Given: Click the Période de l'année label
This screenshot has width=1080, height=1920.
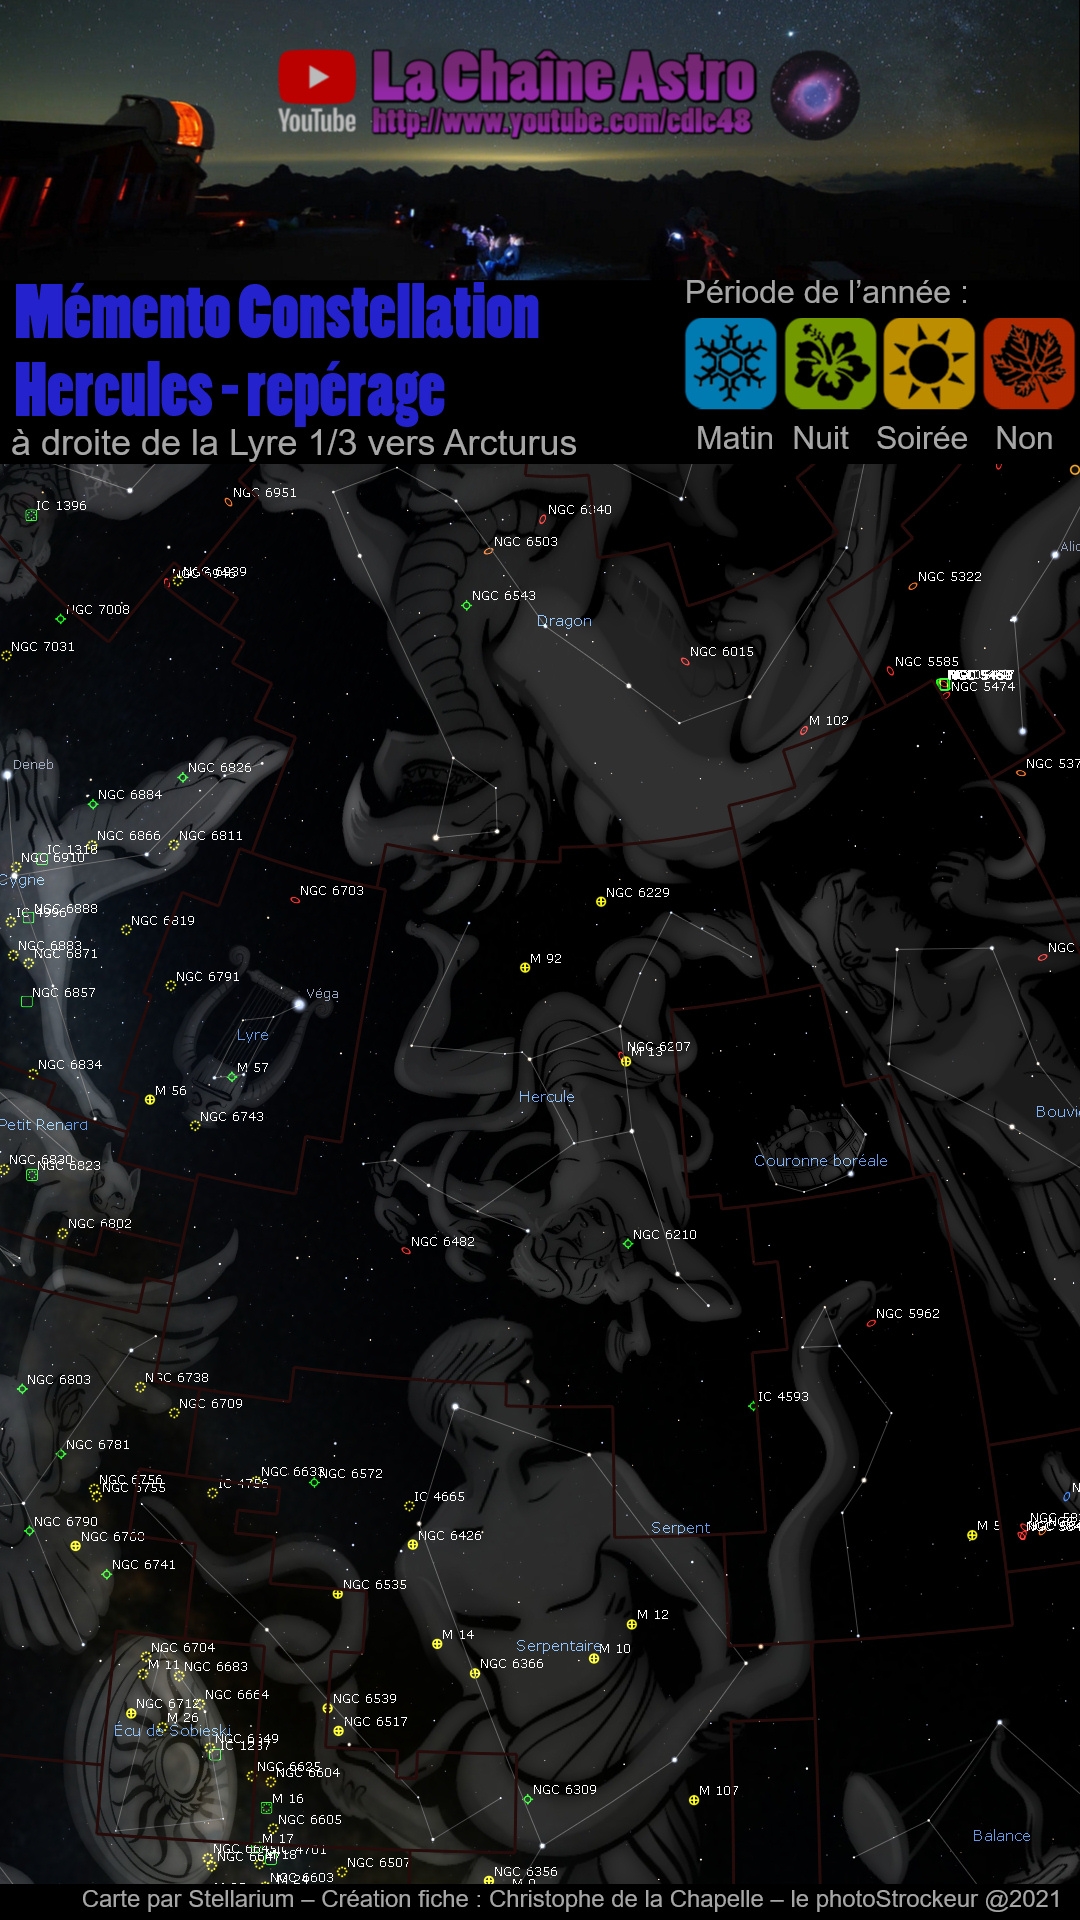Looking at the screenshot, I should pyautogui.click(x=826, y=292).
